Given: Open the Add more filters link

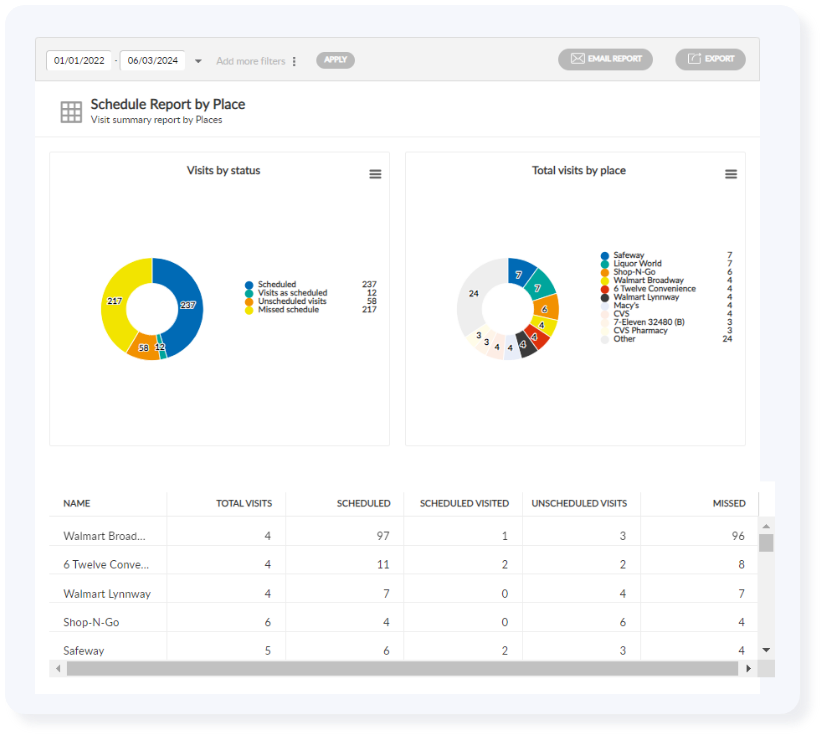Looking at the screenshot, I should (x=252, y=60).
